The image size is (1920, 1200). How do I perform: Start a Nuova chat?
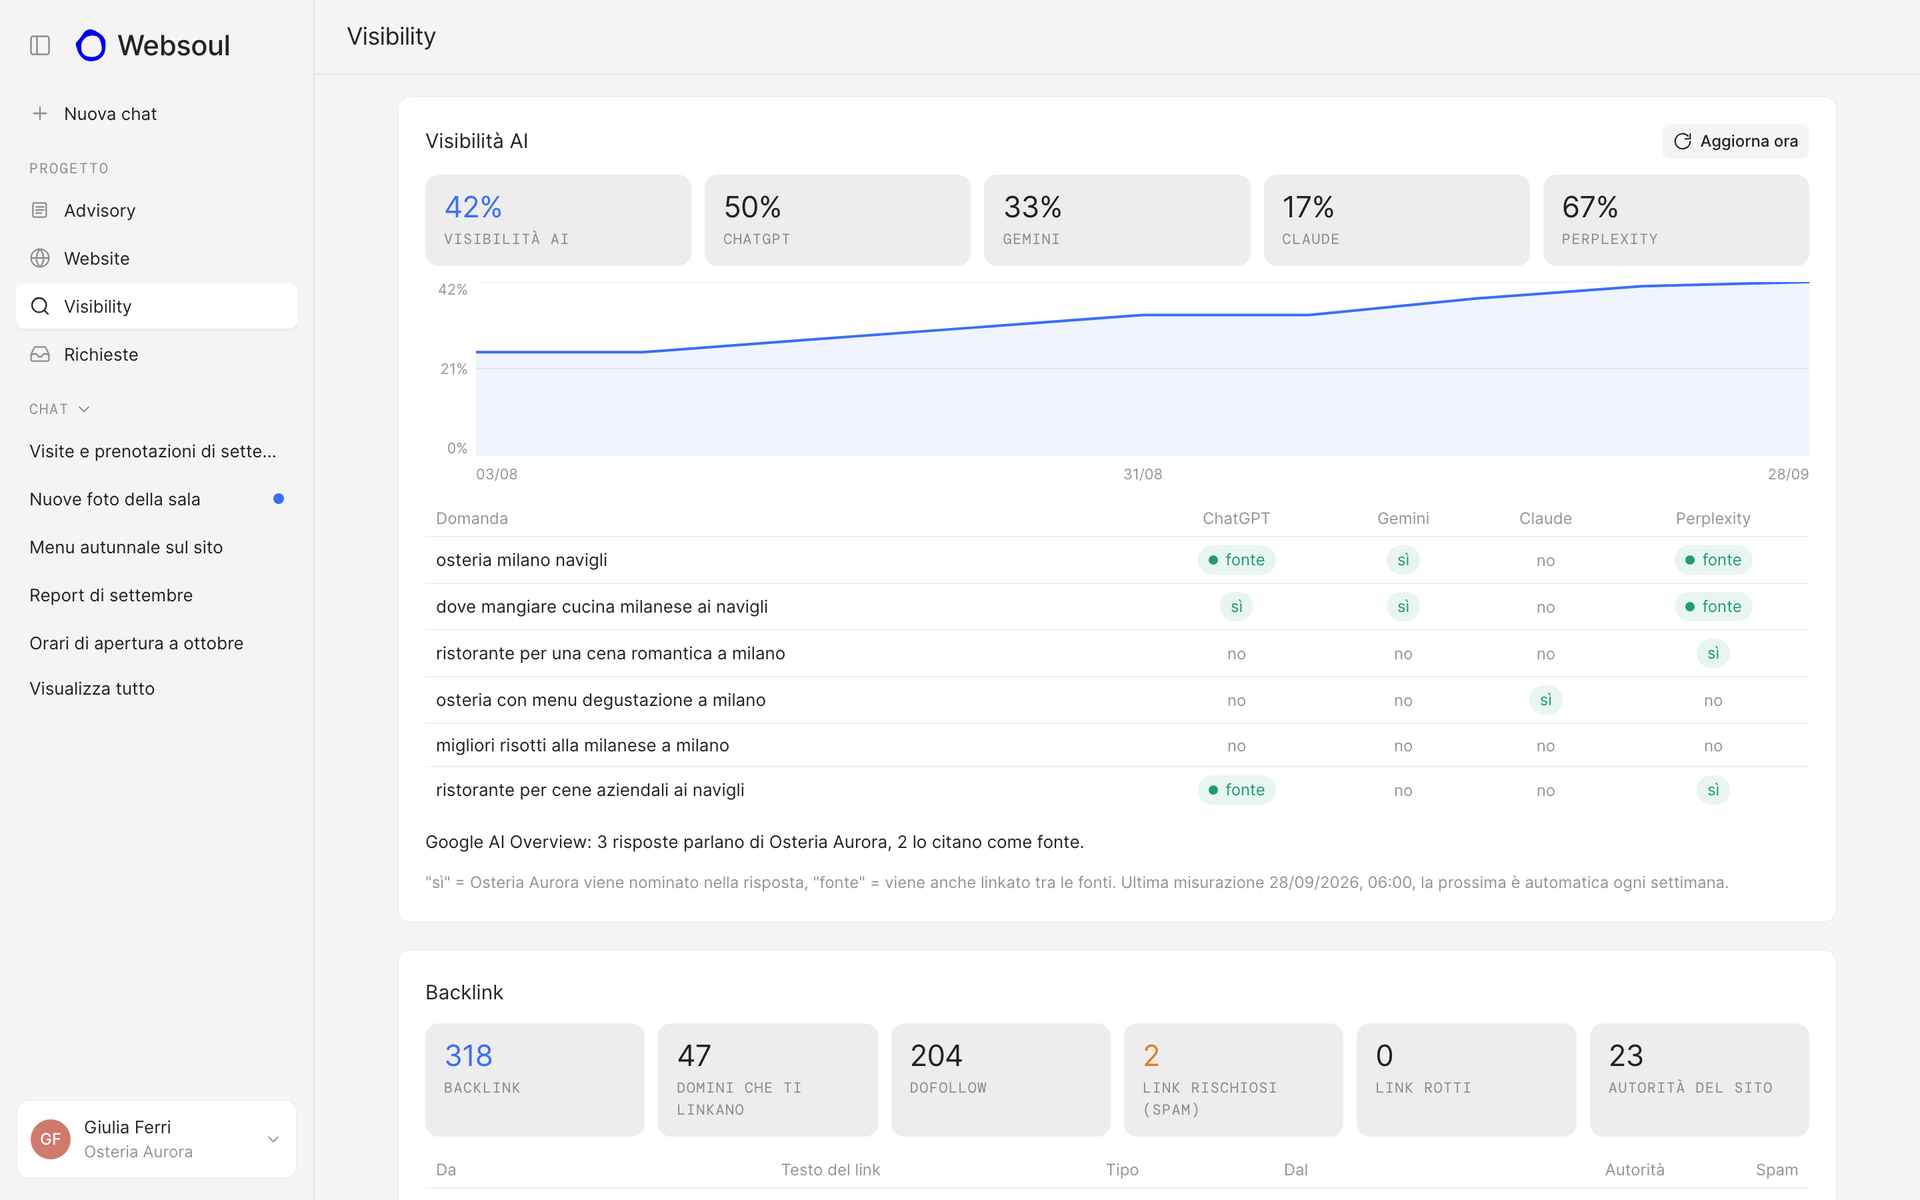[157, 114]
